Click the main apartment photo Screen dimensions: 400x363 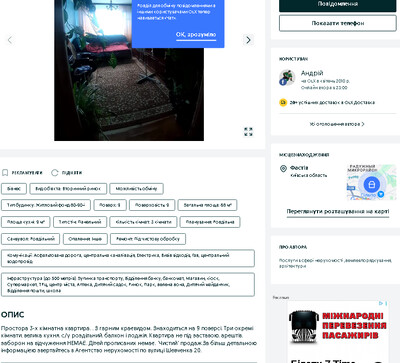129,70
